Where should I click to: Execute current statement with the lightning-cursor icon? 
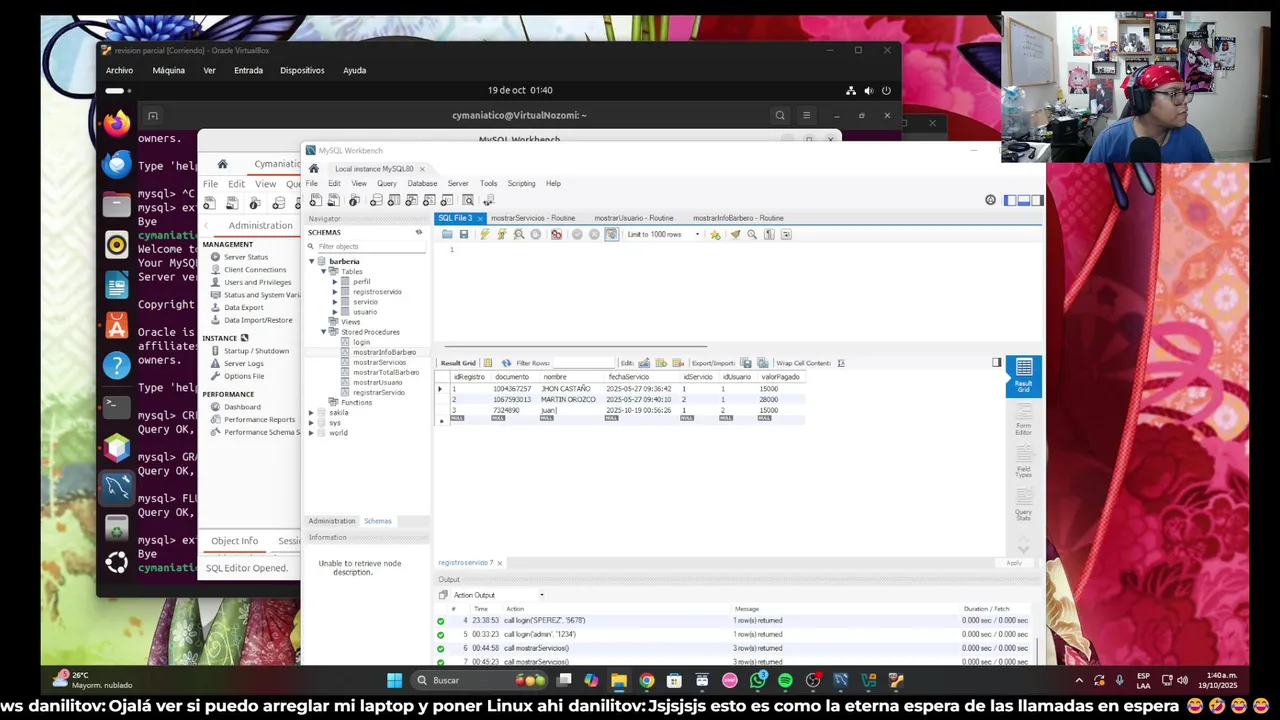coord(502,234)
